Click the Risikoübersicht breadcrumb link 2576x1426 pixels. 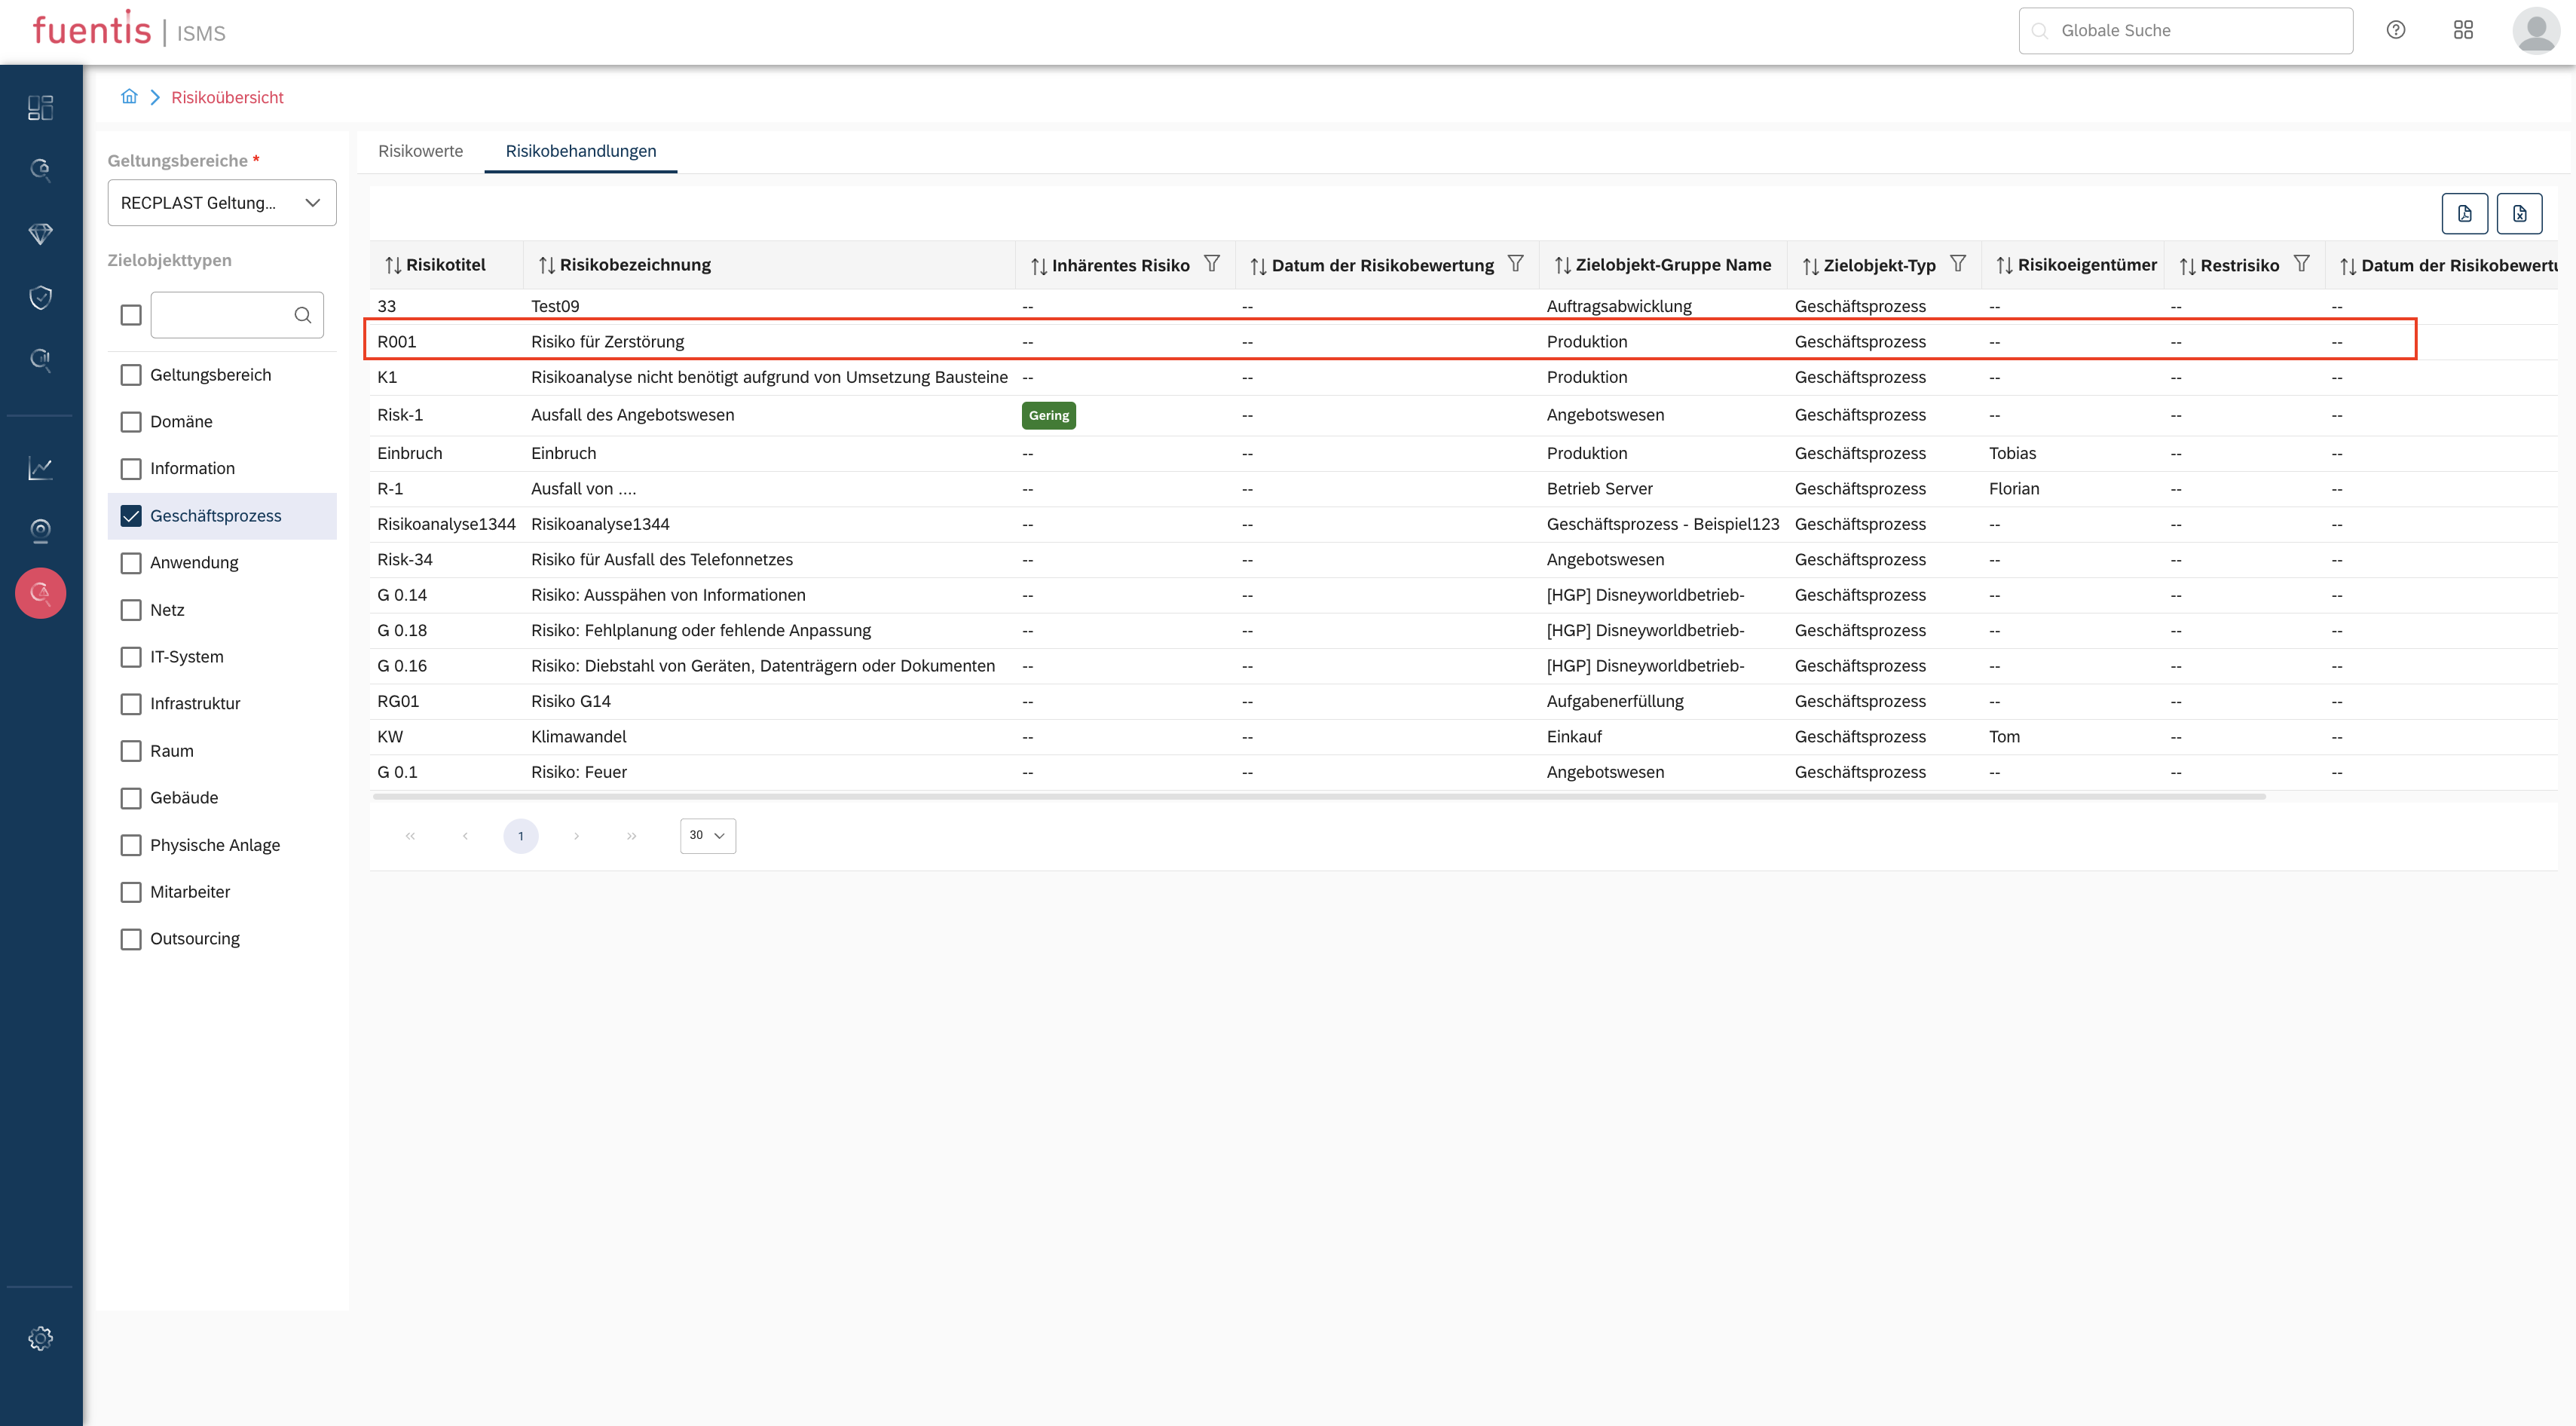tap(227, 97)
